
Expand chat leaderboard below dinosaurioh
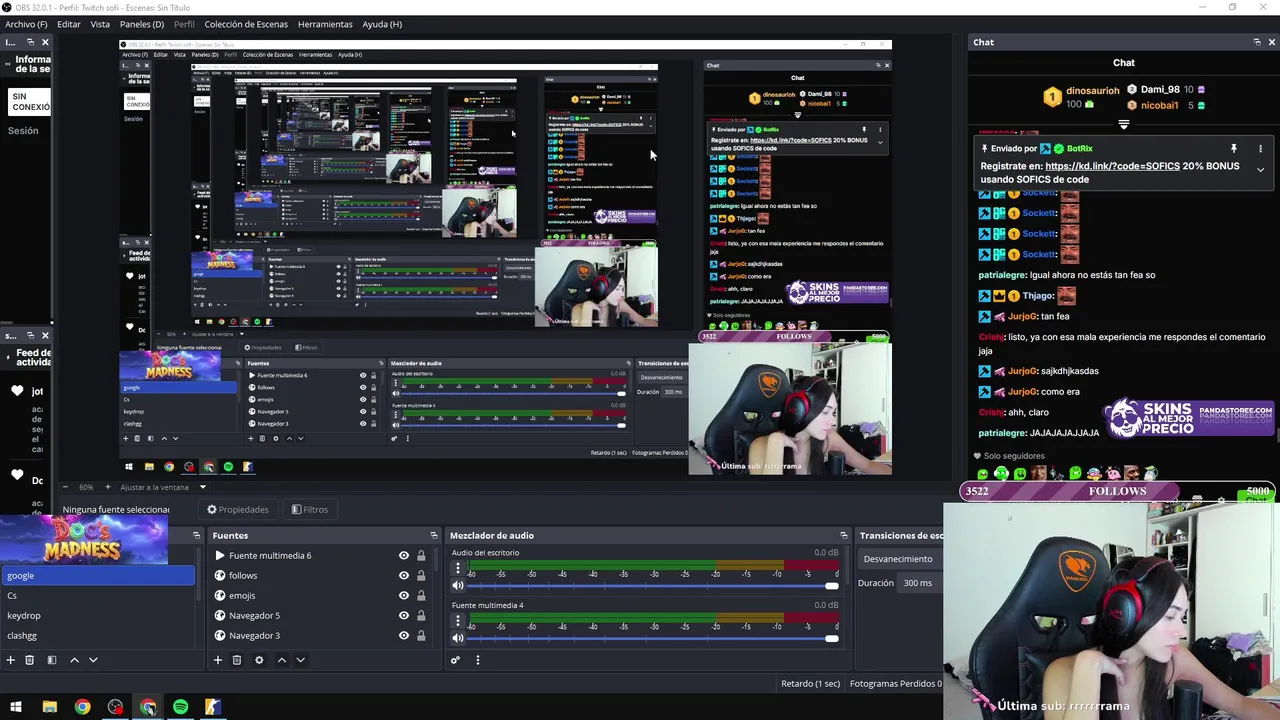[x=1124, y=125]
